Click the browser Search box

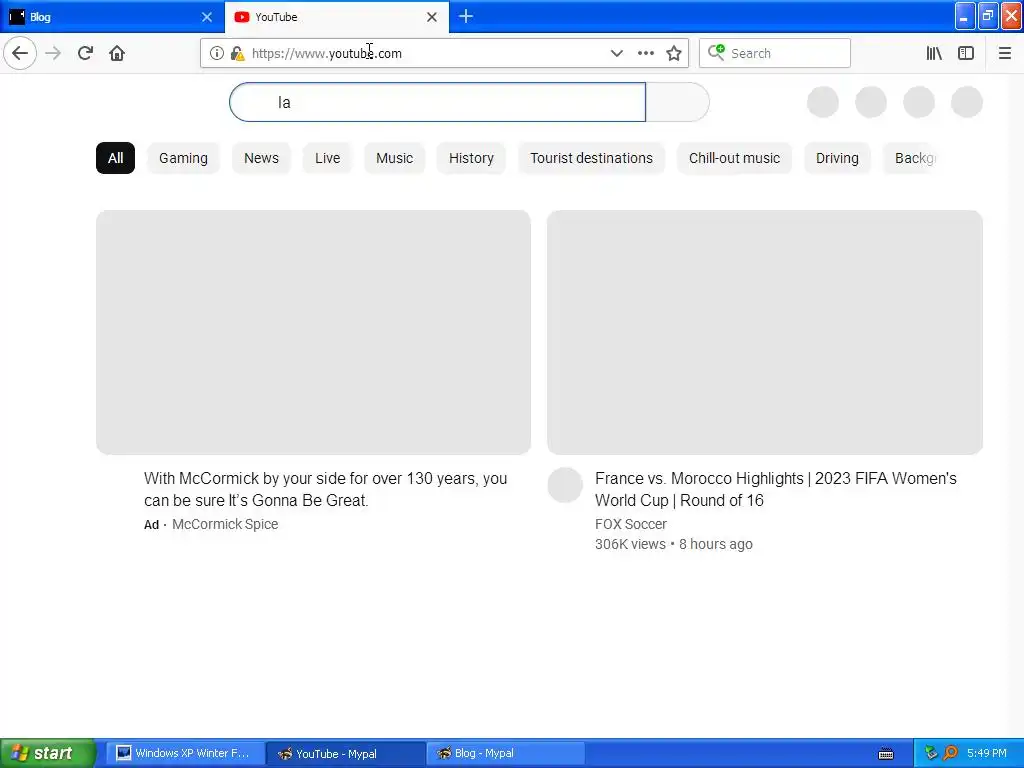(x=775, y=54)
